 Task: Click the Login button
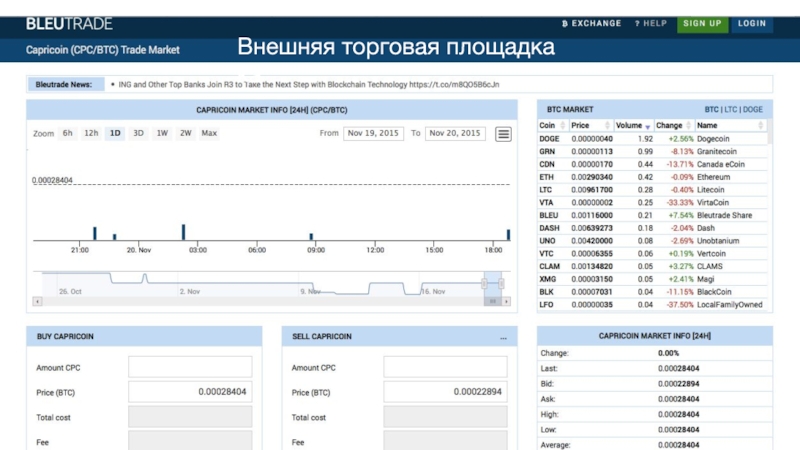[x=752, y=23]
